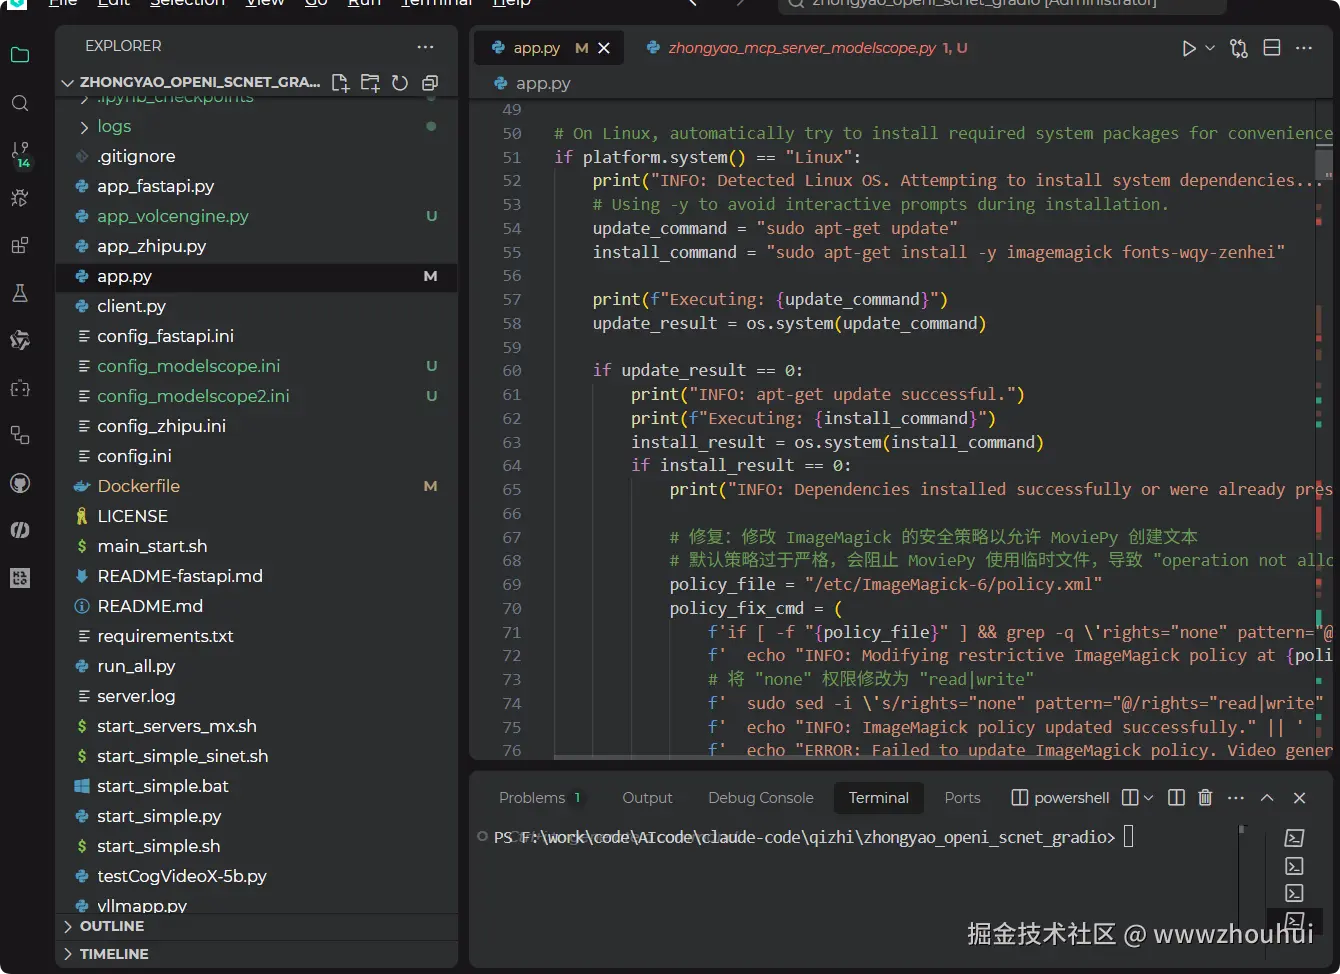Click New File icon in Explorer header
The height and width of the screenshot is (974, 1340).
[x=340, y=83]
